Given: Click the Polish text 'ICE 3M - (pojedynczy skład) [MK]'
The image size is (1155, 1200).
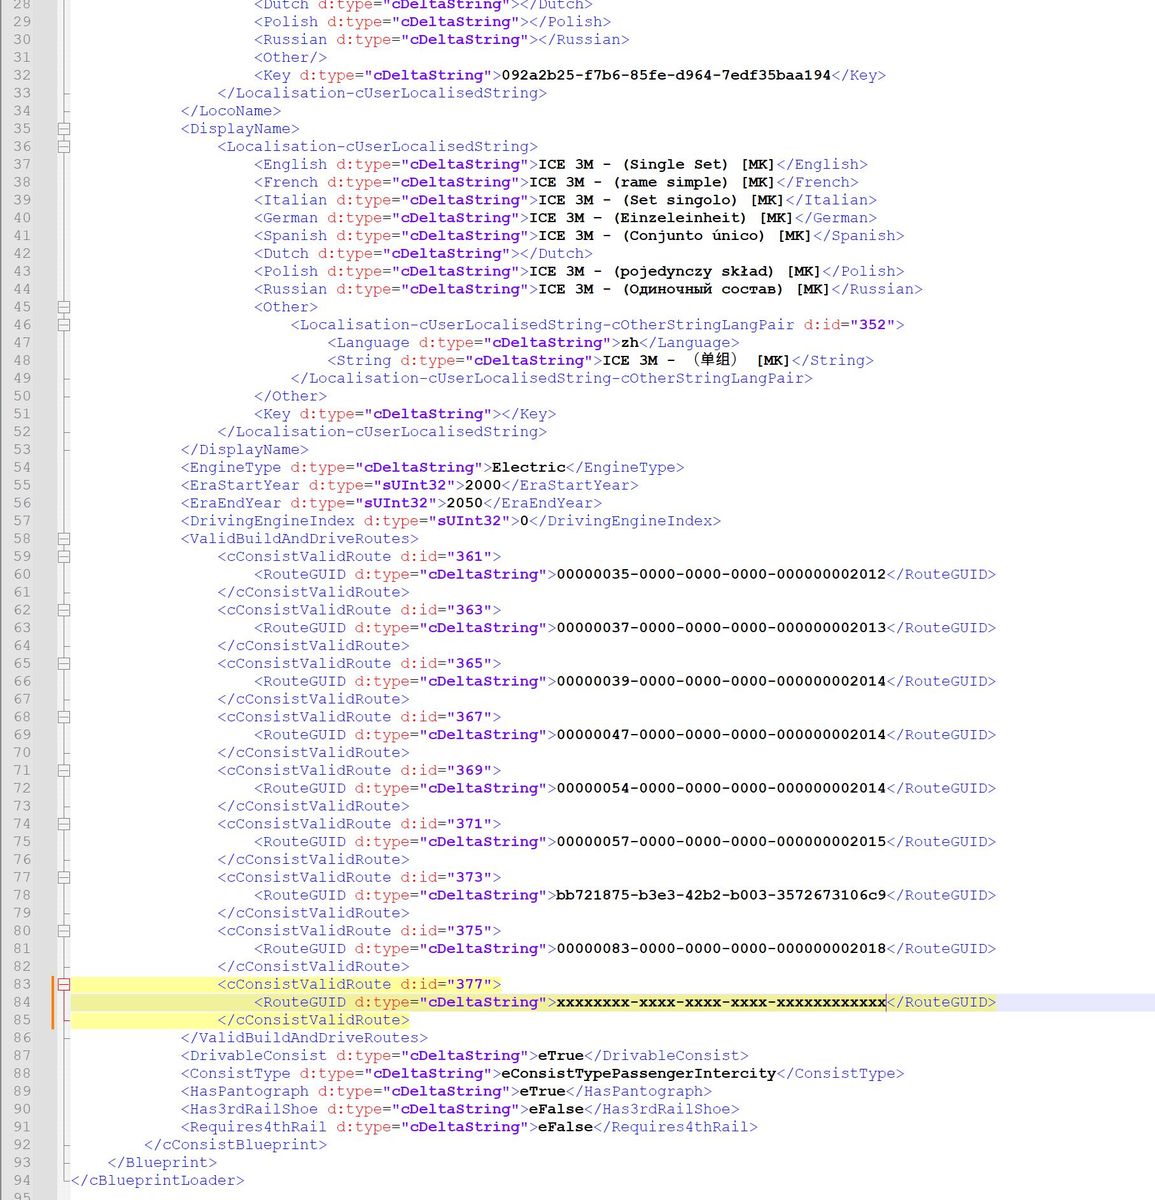Looking at the screenshot, I should click(675, 271).
